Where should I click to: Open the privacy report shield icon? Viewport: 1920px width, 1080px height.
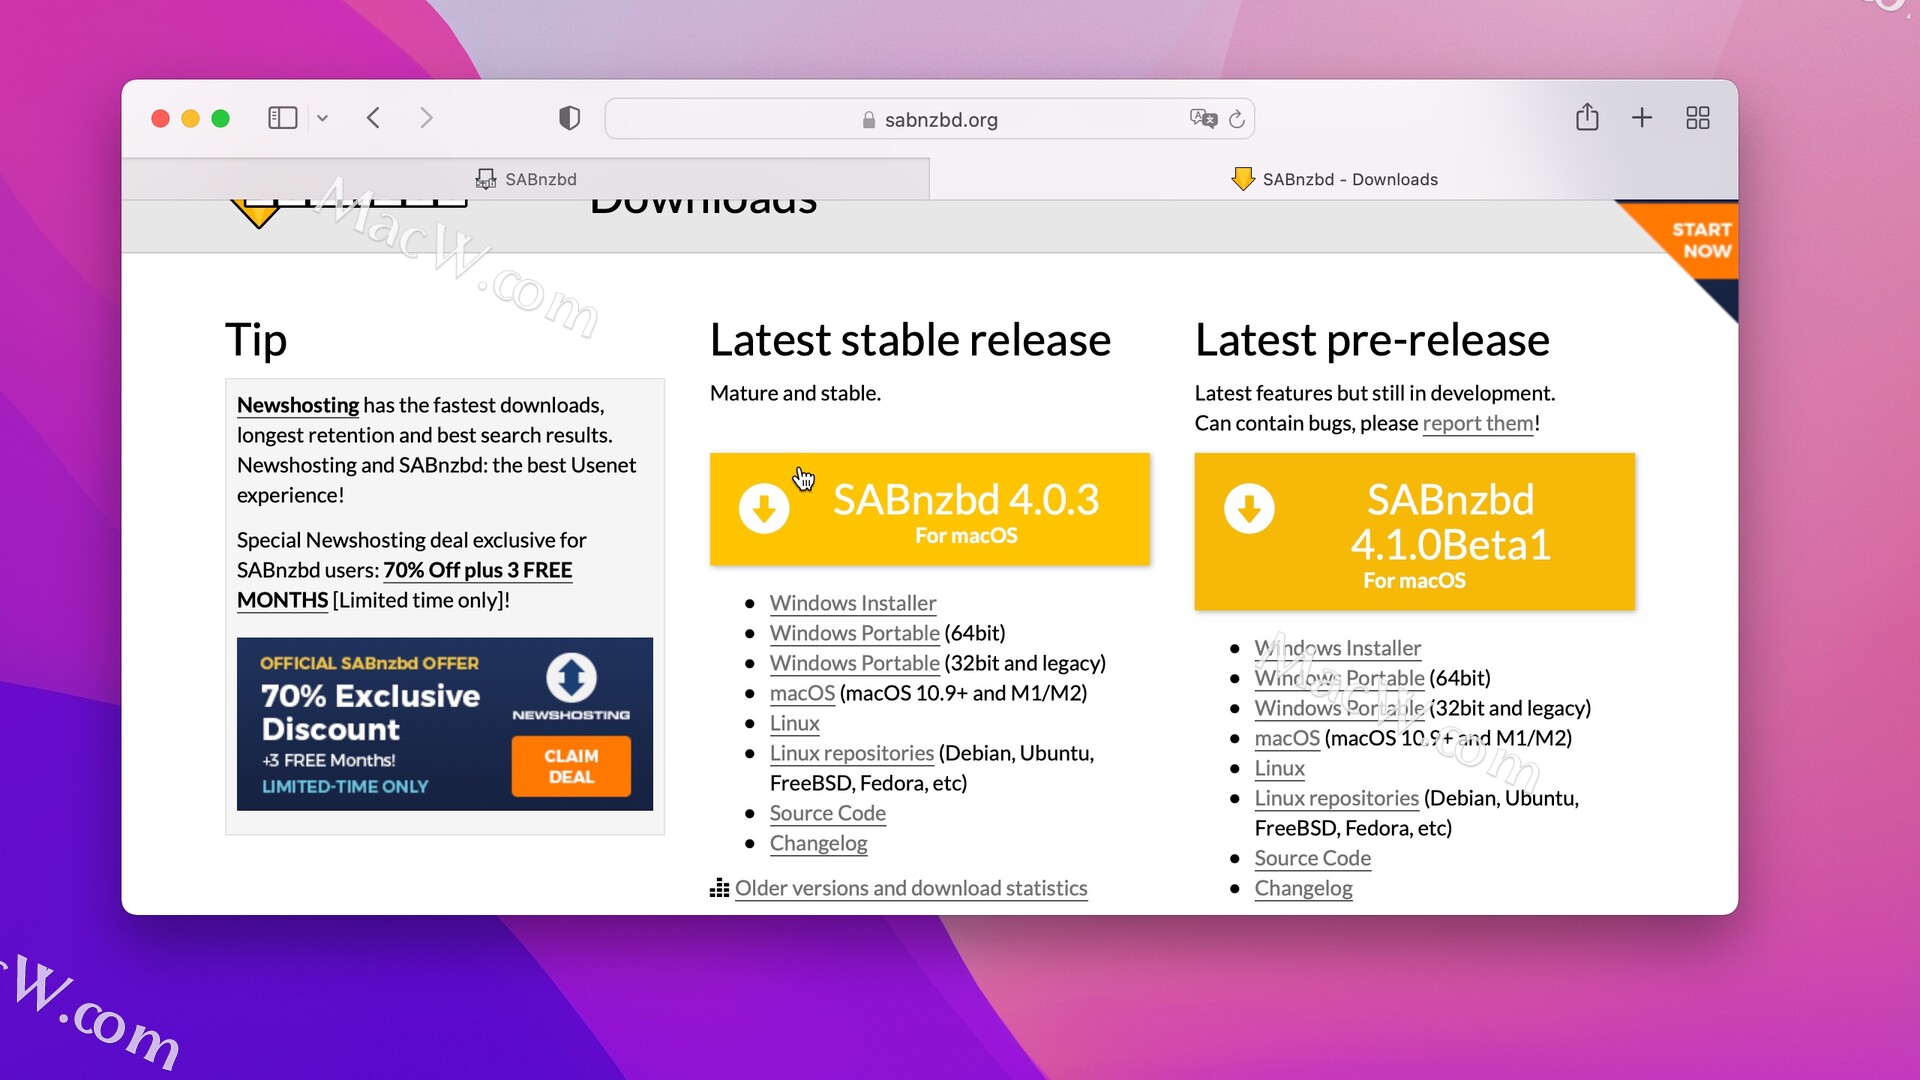(x=569, y=118)
